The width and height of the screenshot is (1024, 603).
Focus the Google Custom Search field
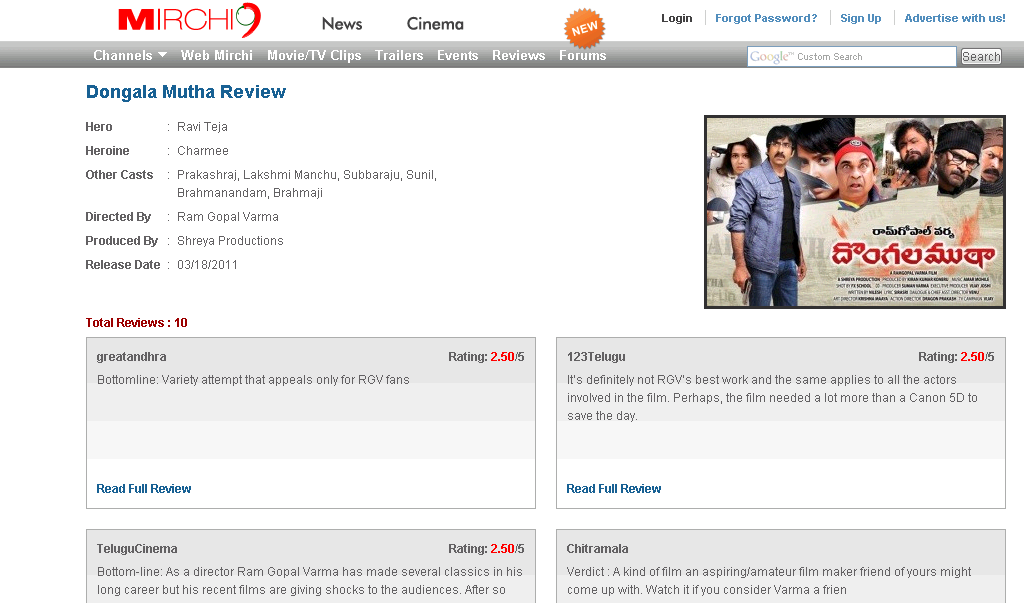(851, 57)
